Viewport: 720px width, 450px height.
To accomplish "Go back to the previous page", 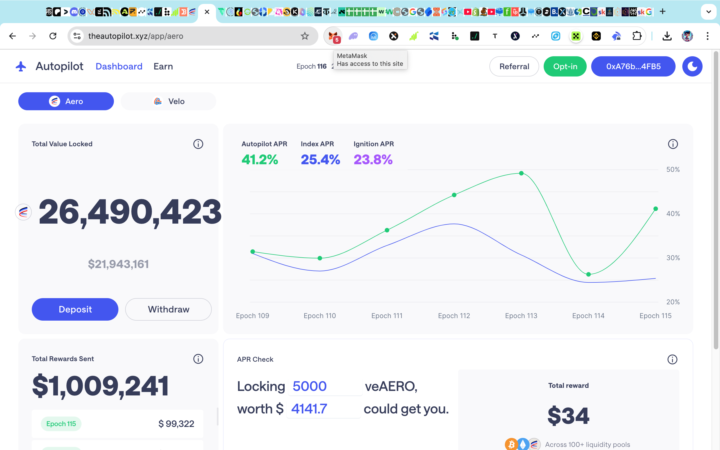I will click(12, 36).
